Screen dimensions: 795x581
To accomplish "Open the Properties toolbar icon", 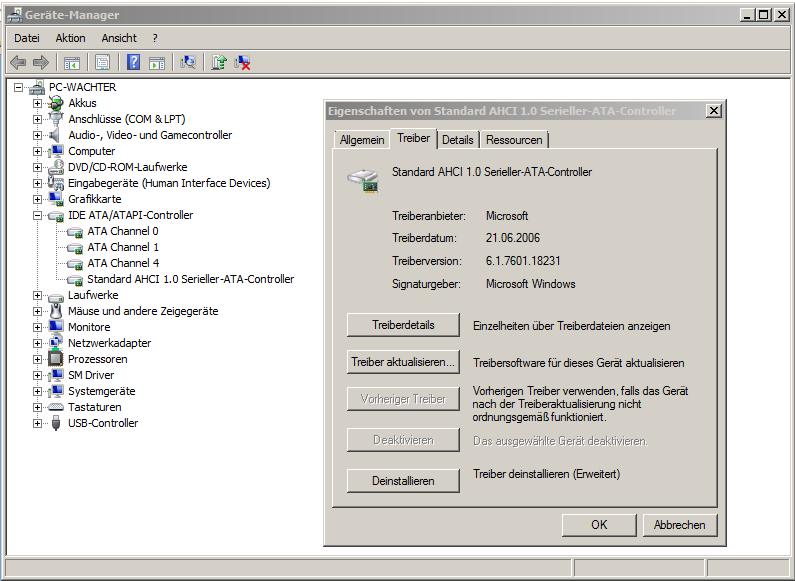I will (102, 62).
